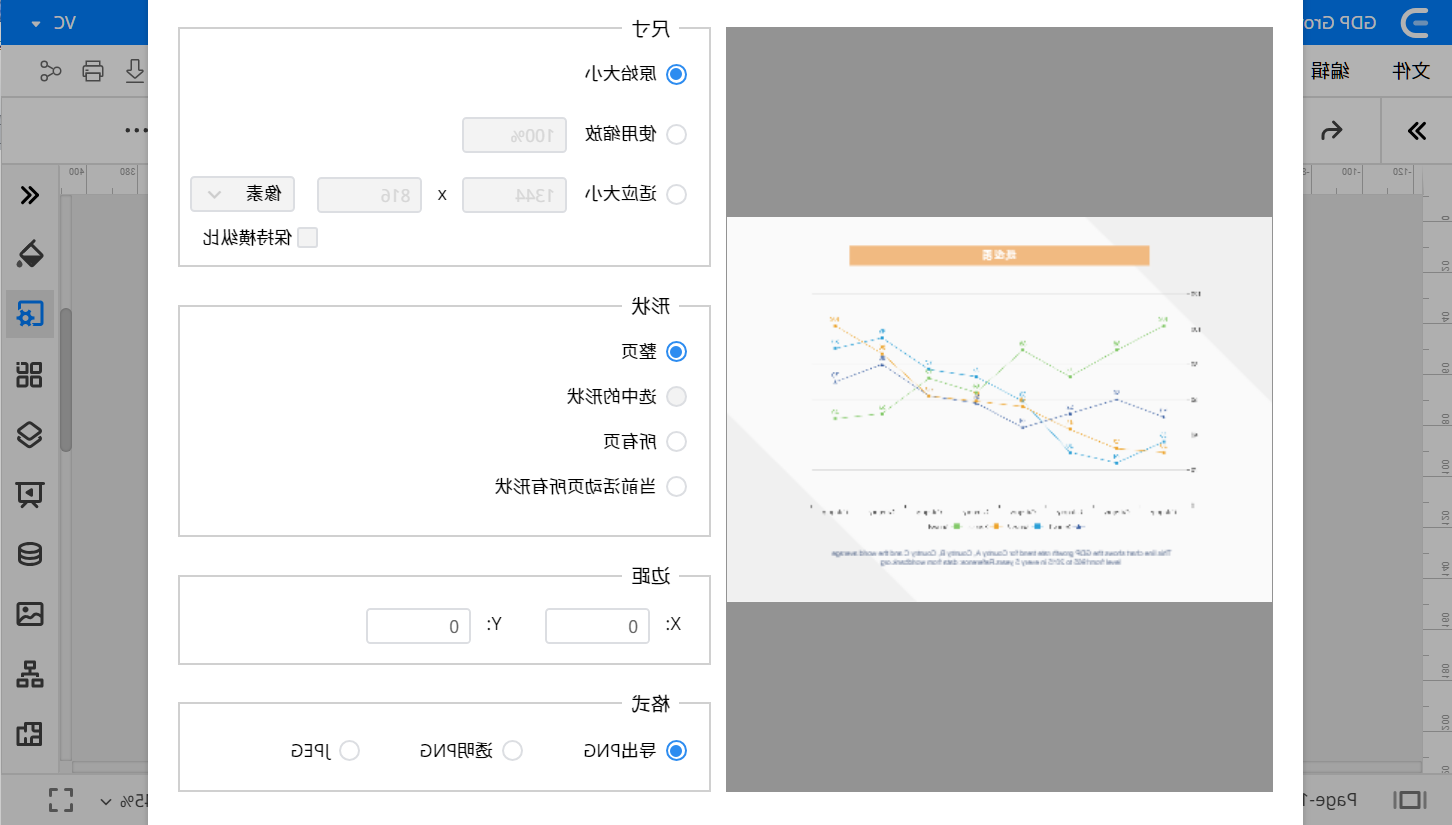The width and height of the screenshot is (1452, 825).
Task: Open the image picture panel icon
Action: (x=30, y=614)
